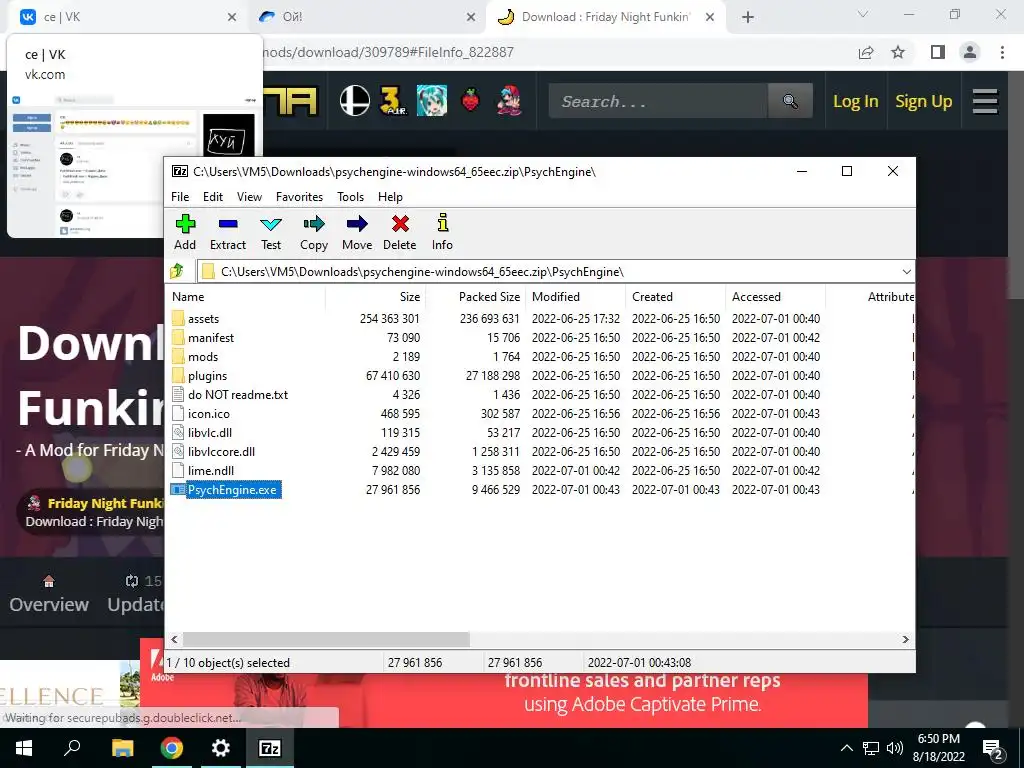The width and height of the screenshot is (1024, 768).
Task: Click the search magnifier on GameBanana
Action: click(790, 101)
